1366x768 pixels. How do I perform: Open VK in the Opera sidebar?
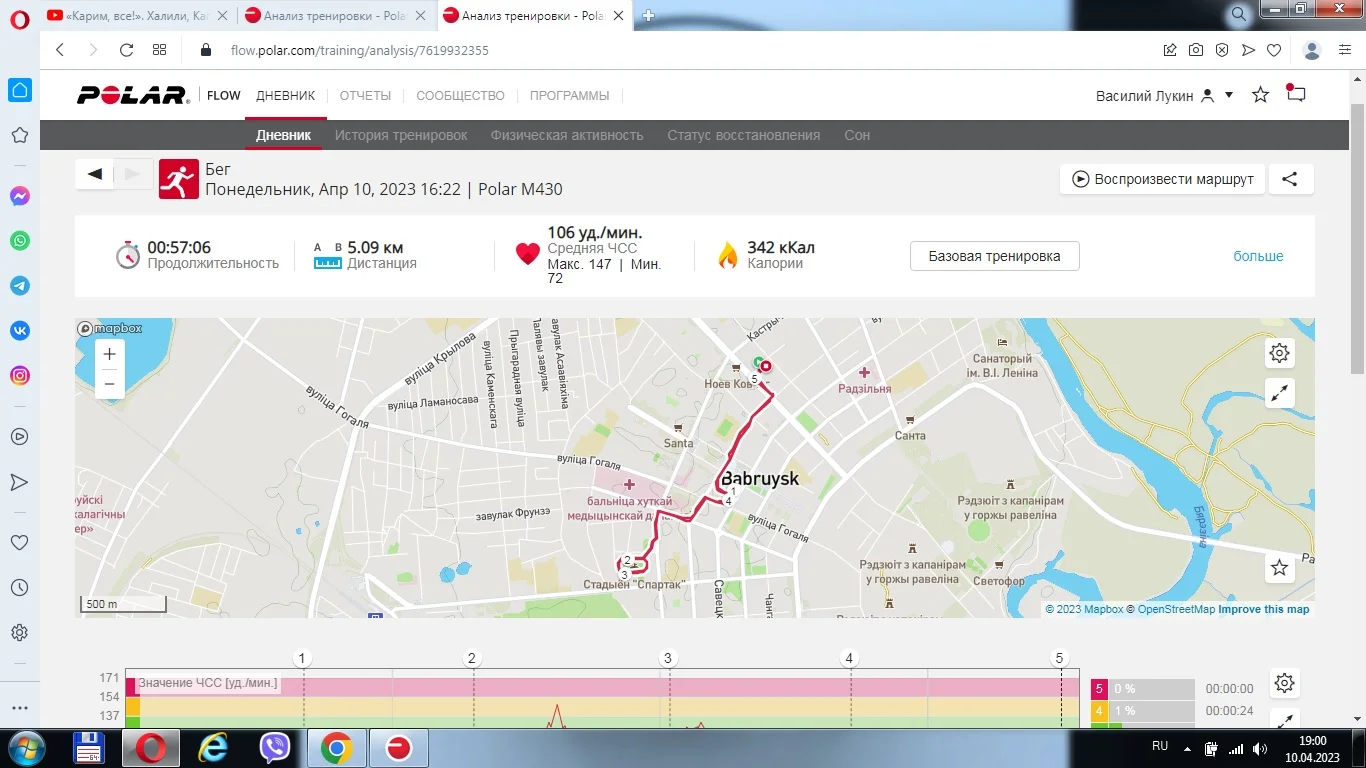(x=20, y=331)
